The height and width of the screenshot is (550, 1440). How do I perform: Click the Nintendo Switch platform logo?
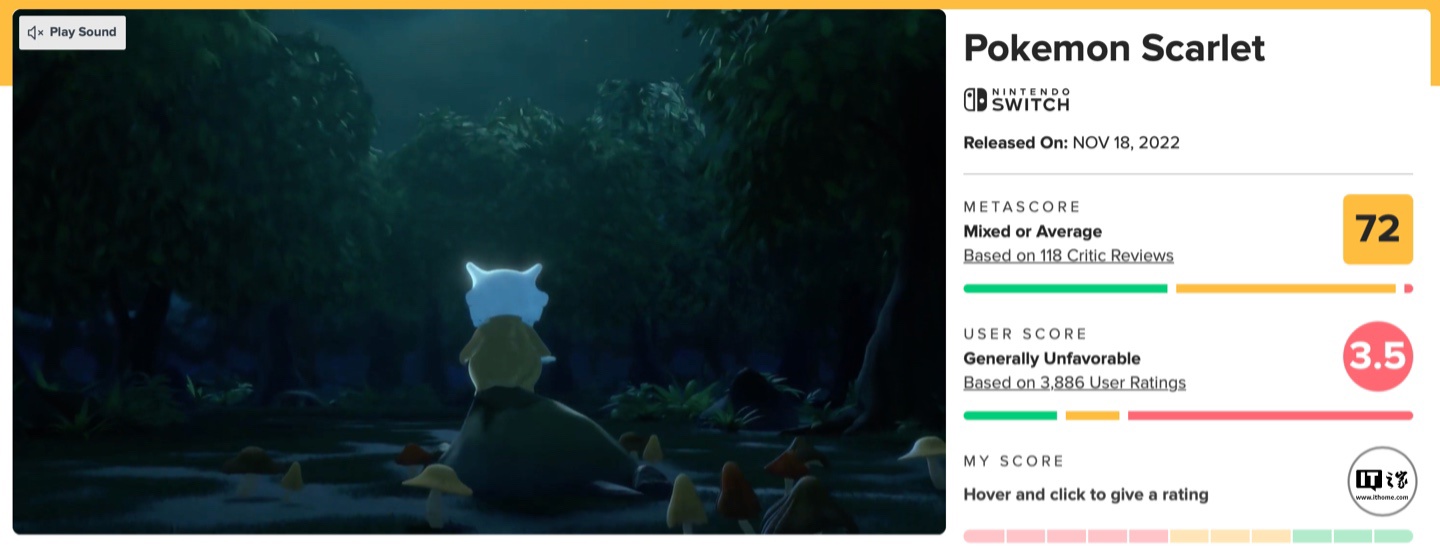tap(1016, 100)
